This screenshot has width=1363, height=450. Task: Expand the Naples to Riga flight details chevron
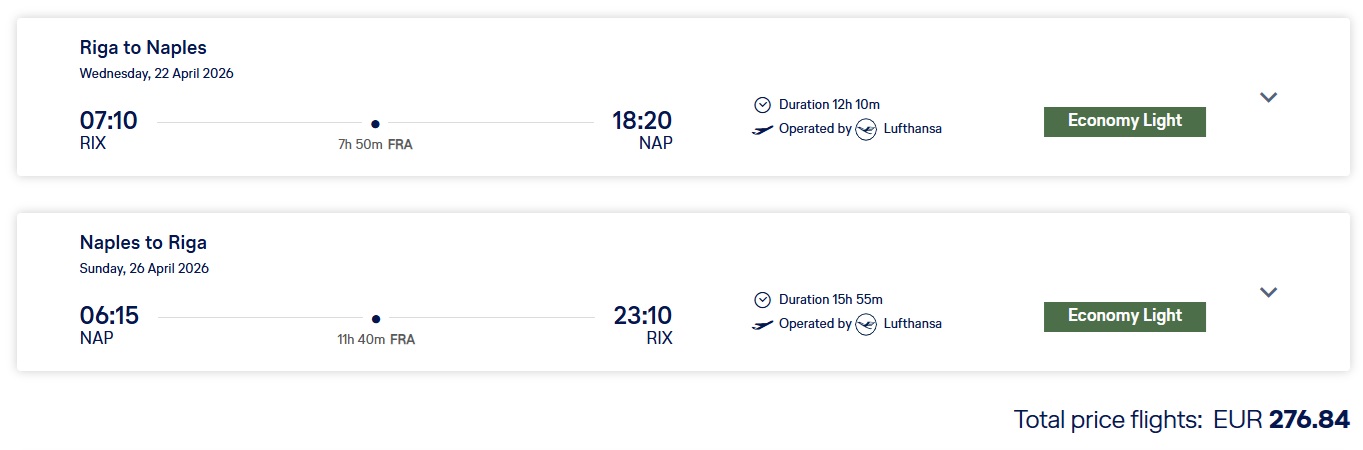(1268, 292)
